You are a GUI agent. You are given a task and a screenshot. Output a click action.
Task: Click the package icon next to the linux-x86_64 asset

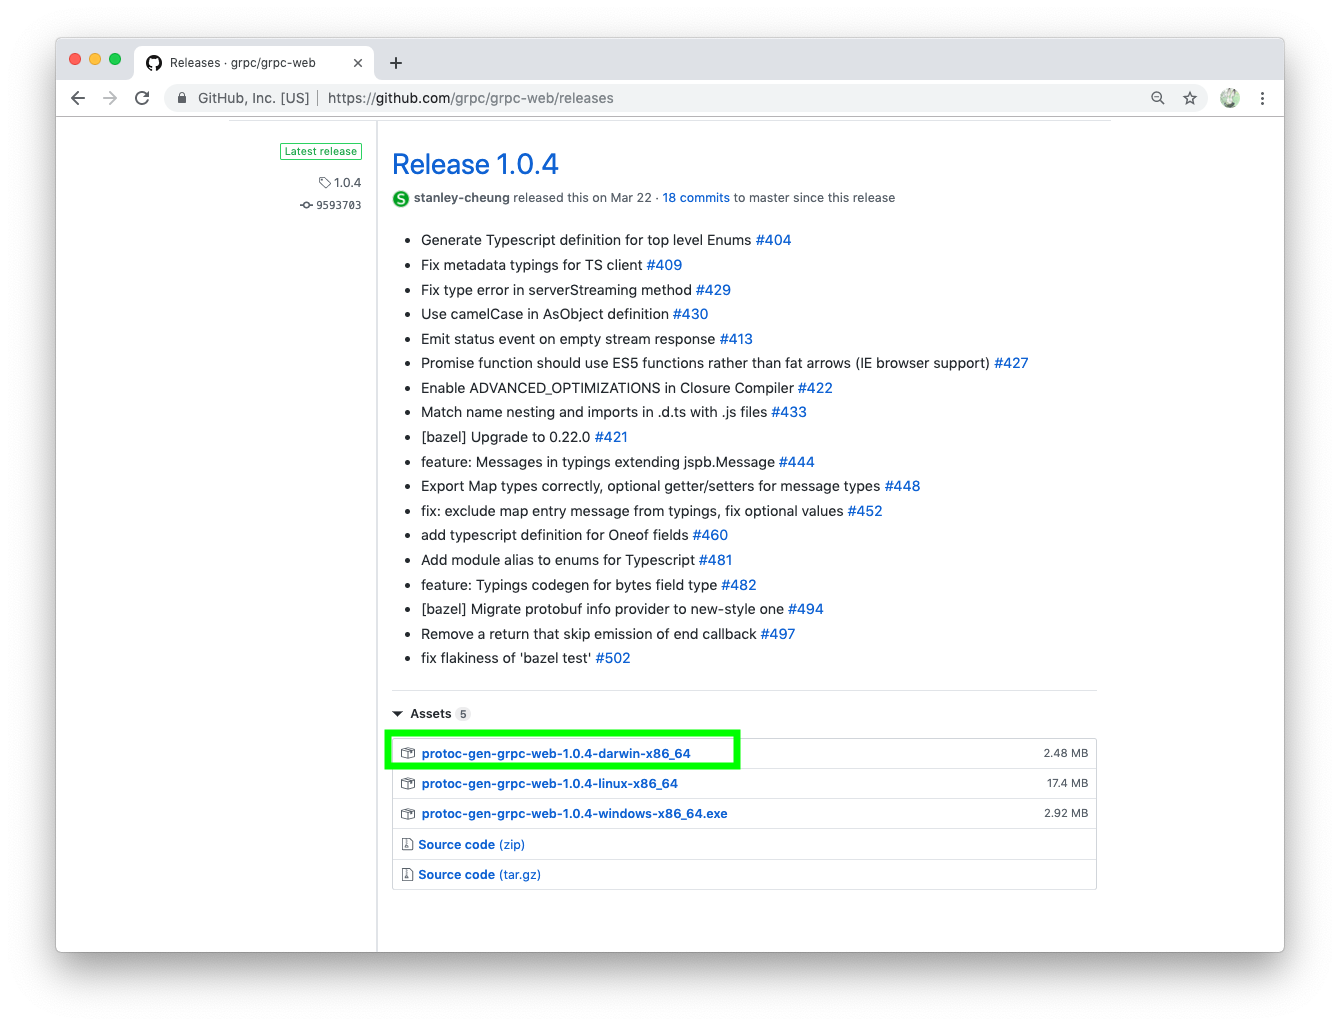408,783
